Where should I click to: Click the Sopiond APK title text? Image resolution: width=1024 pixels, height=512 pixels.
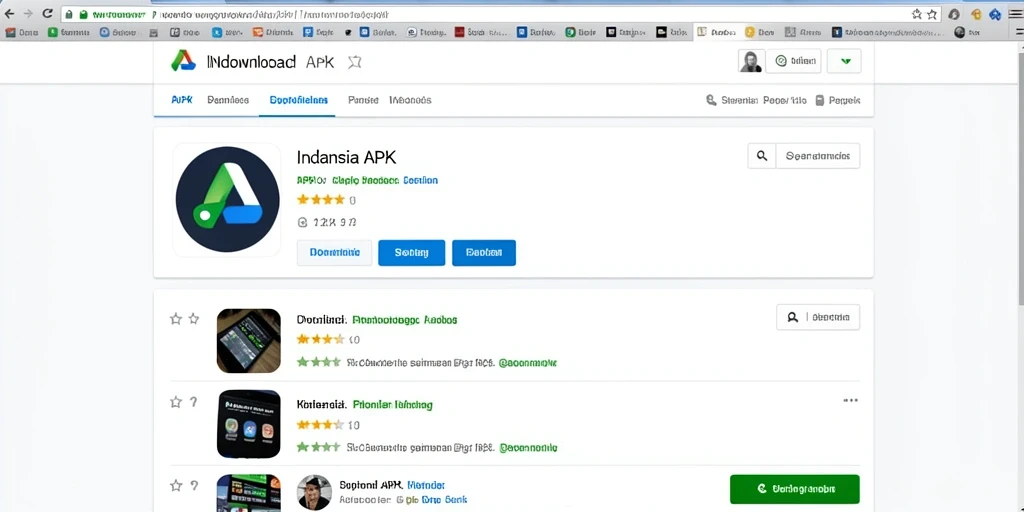[370, 485]
